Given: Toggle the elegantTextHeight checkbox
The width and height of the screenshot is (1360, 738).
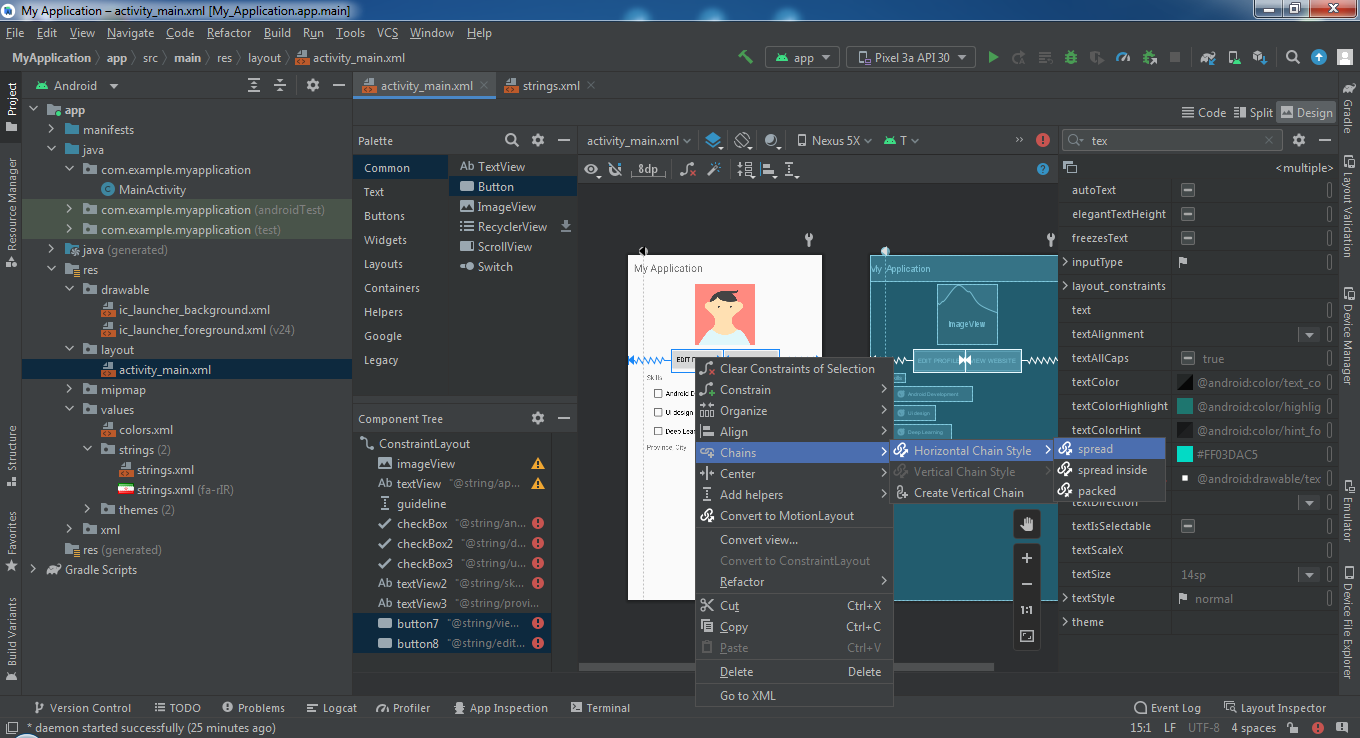Looking at the screenshot, I should [1187, 214].
